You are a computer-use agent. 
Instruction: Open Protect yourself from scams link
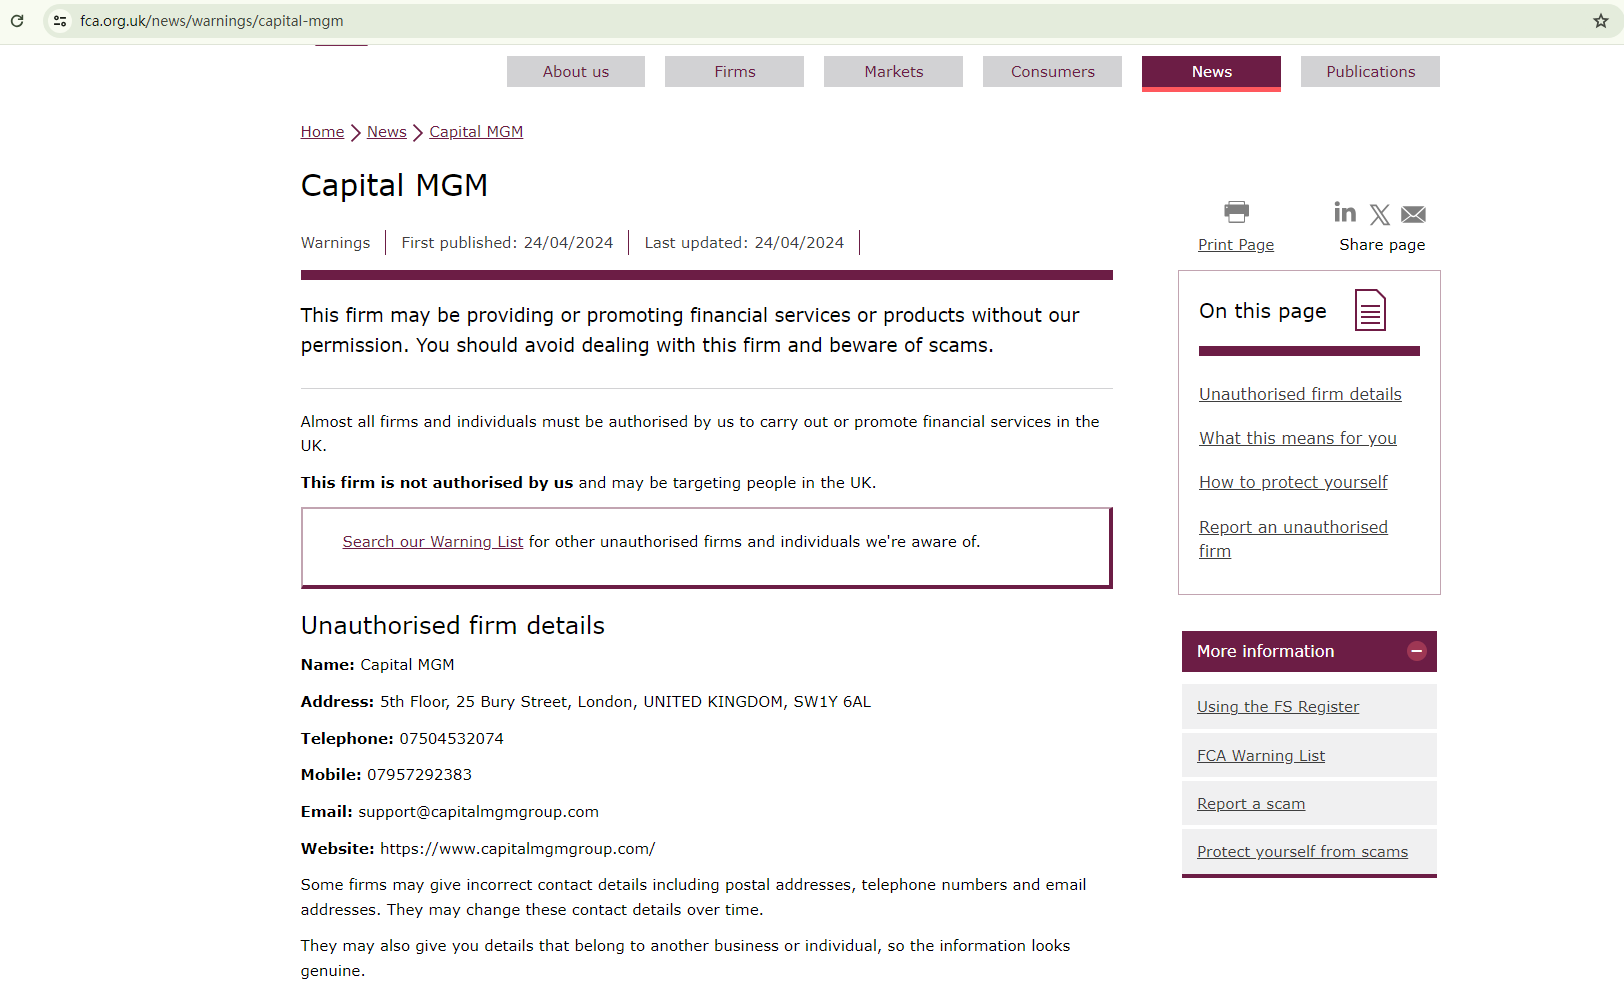(x=1302, y=852)
